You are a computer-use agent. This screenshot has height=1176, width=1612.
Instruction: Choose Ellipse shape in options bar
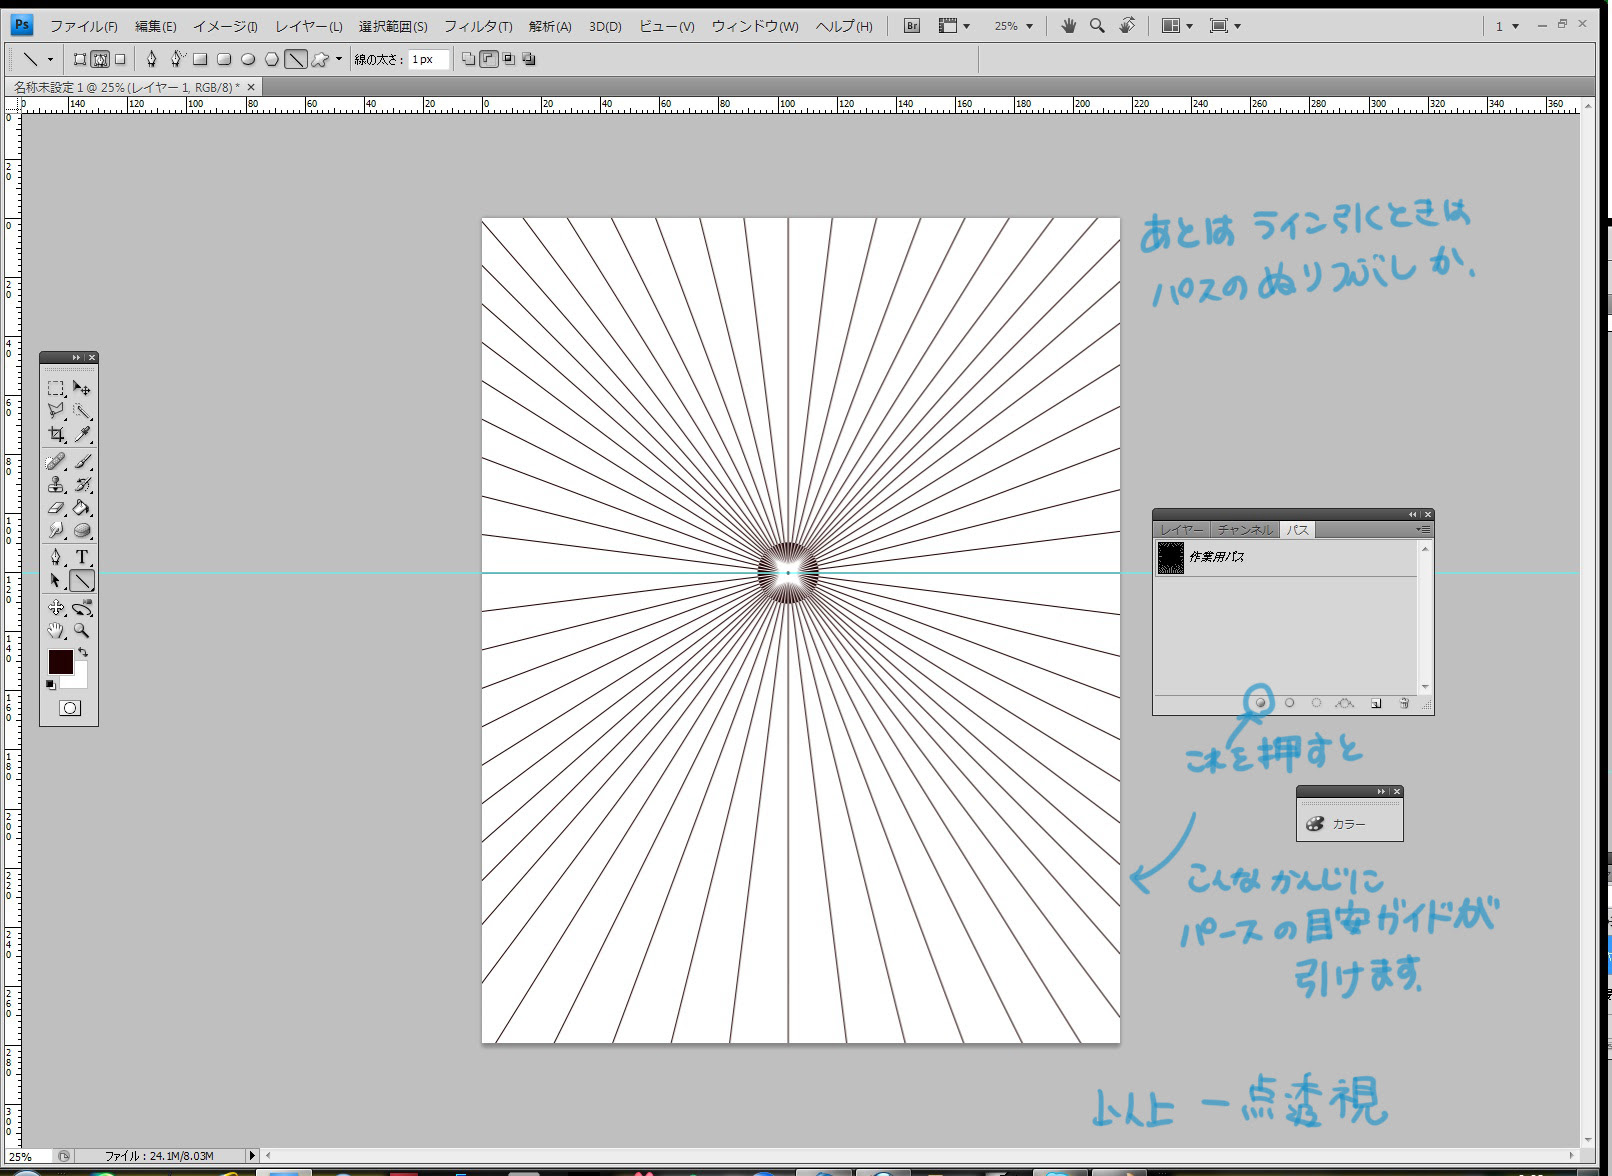(x=248, y=59)
